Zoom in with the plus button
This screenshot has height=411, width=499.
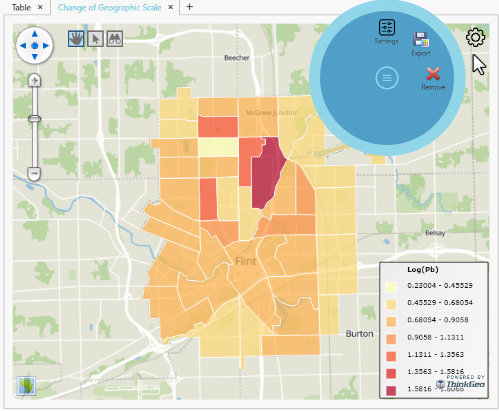pos(34,80)
